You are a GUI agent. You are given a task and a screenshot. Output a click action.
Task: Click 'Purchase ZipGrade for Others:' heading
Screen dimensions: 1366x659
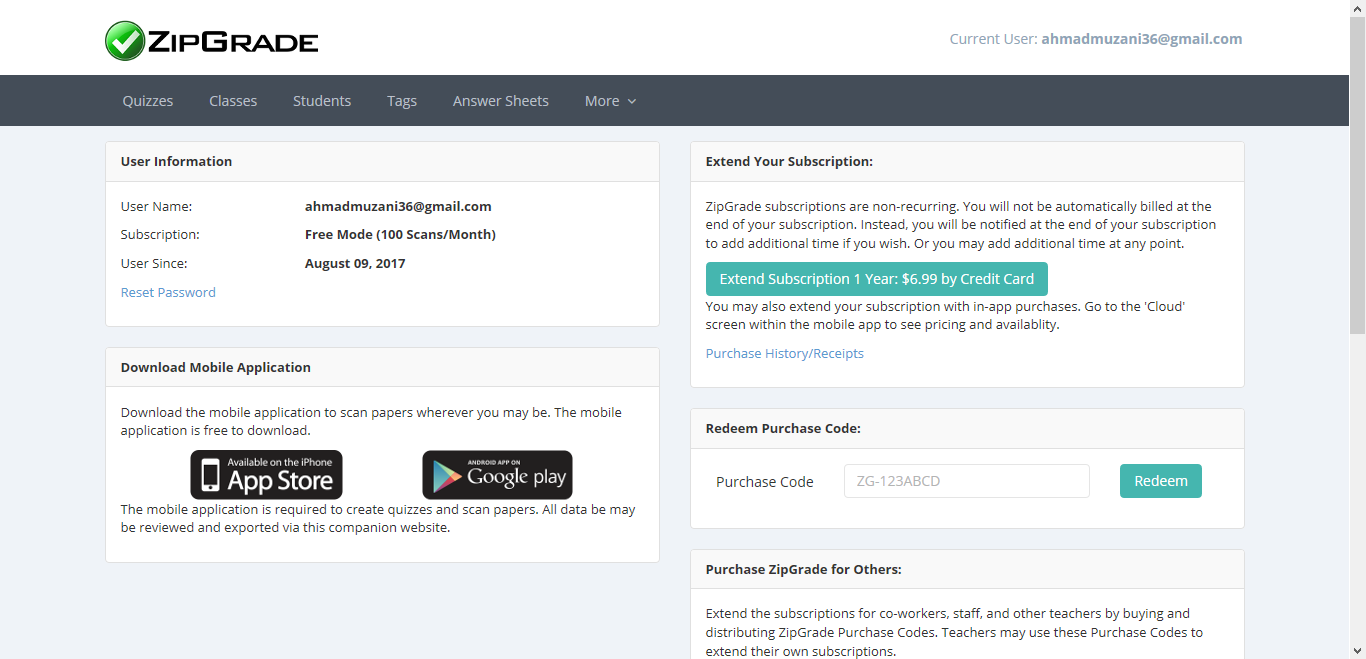tap(804, 569)
